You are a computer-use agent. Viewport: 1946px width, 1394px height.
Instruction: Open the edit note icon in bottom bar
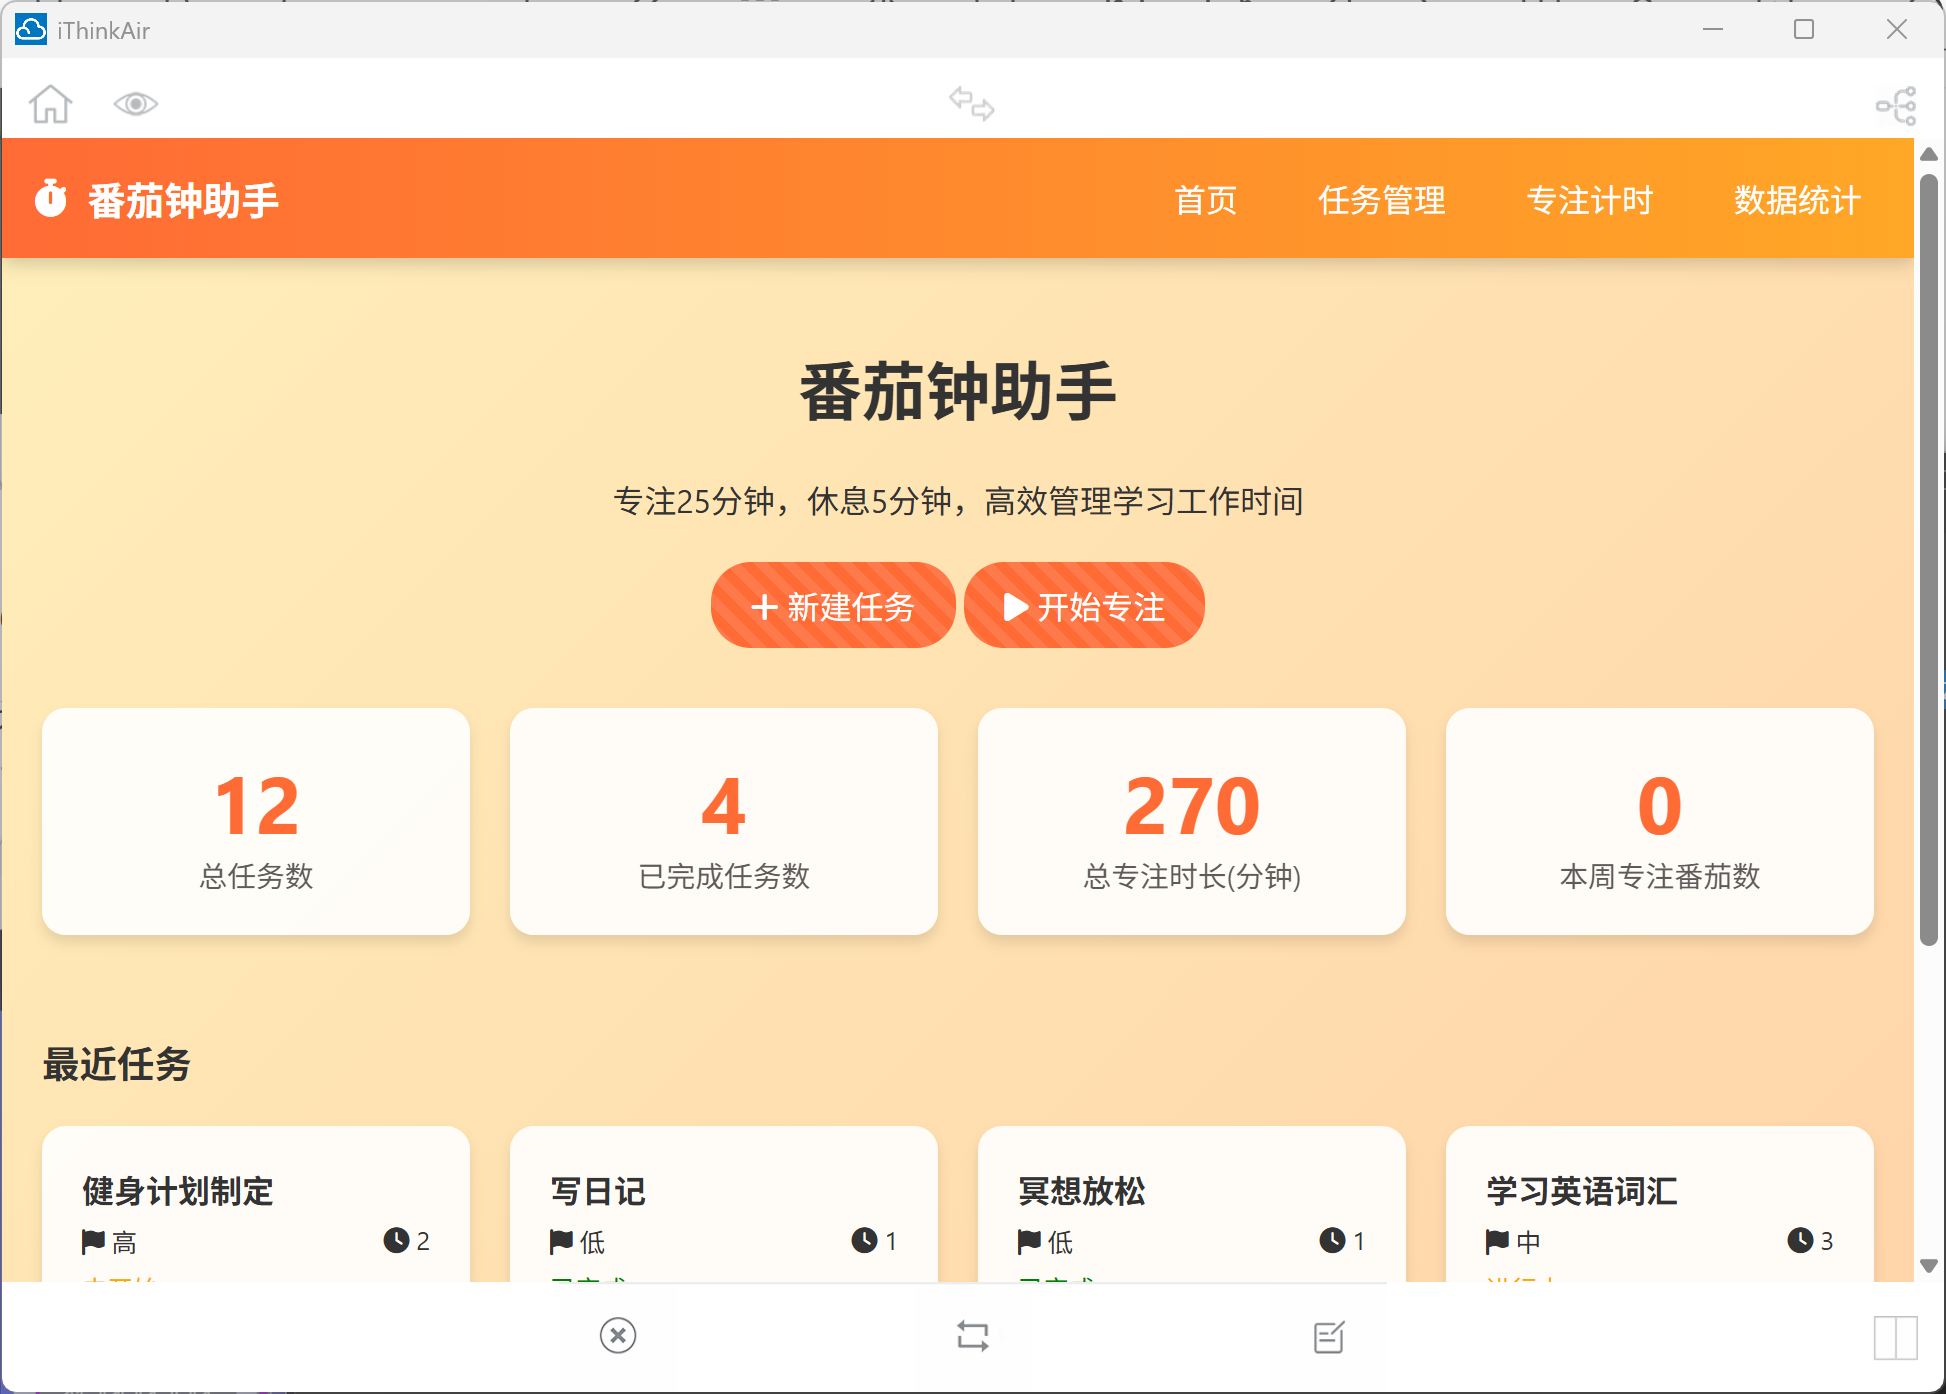1327,1335
